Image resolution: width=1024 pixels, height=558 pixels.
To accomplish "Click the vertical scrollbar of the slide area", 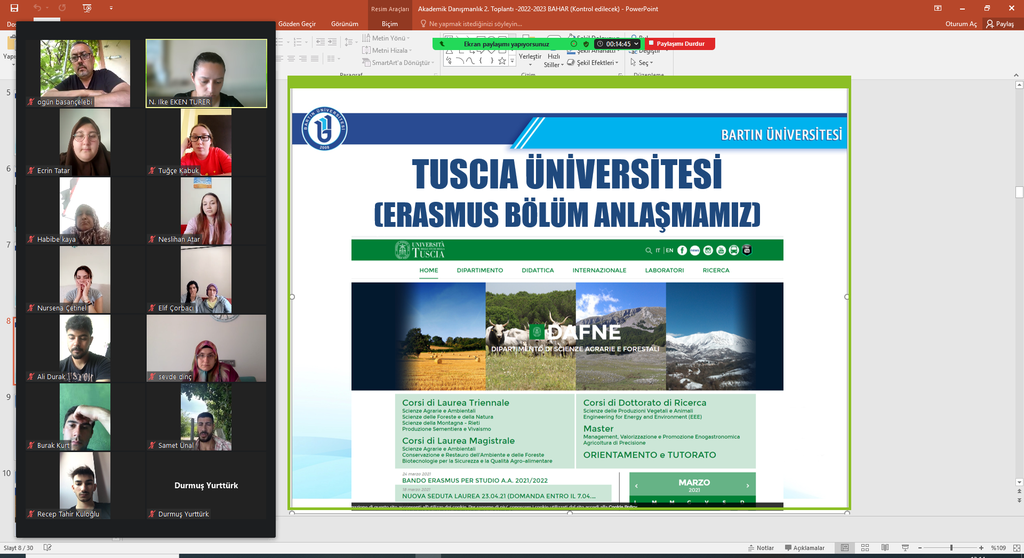I will pyautogui.click(x=1019, y=284).
